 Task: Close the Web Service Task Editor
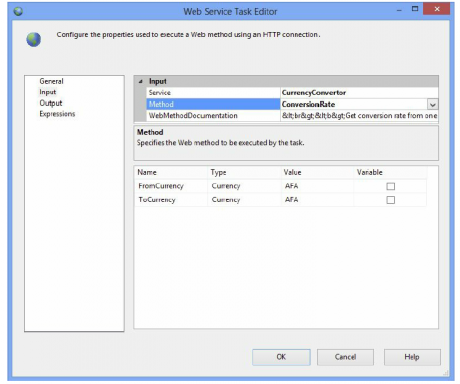click(437, 9)
